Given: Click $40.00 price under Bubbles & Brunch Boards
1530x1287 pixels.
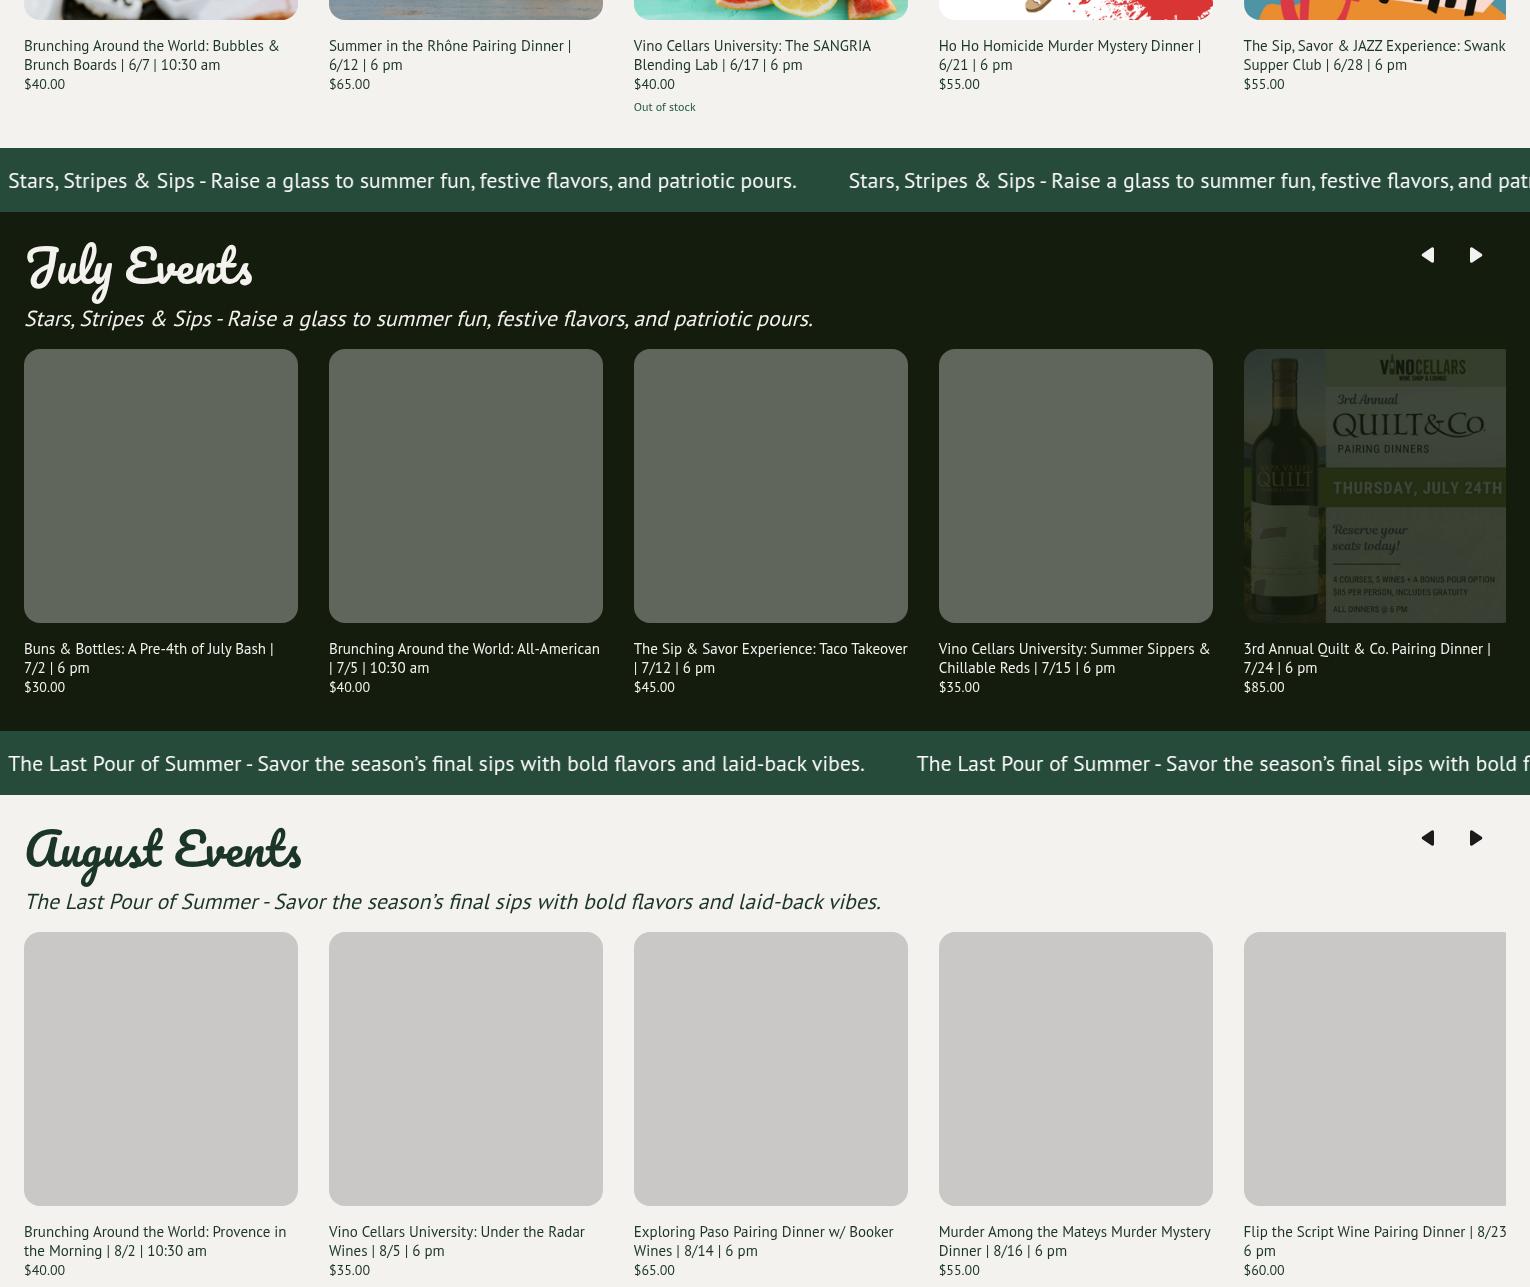Looking at the screenshot, I should pyautogui.click(x=44, y=84).
